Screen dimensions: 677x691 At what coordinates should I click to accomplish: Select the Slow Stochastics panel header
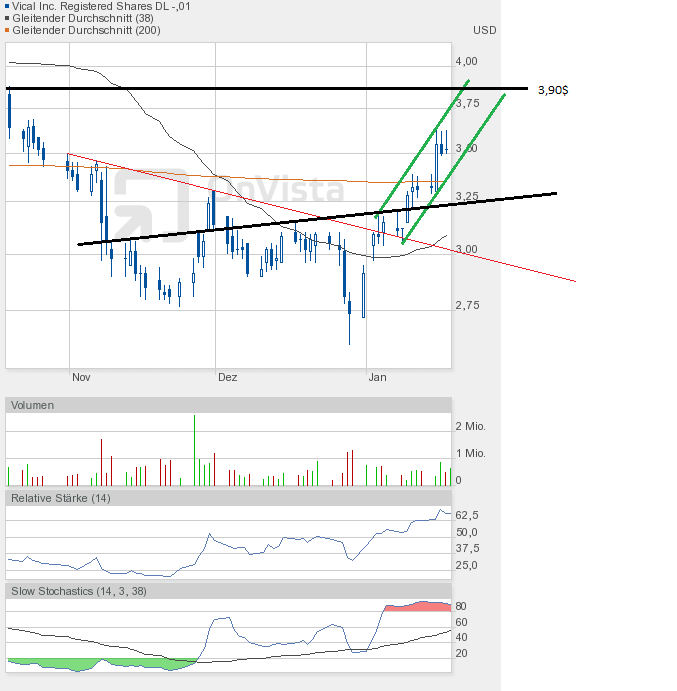78,591
